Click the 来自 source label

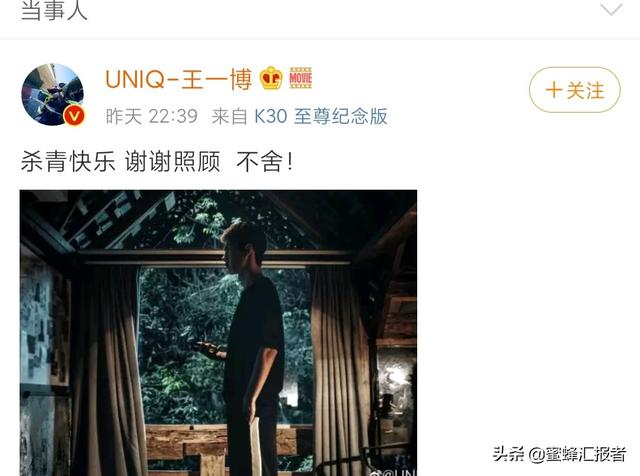[229, 116]
